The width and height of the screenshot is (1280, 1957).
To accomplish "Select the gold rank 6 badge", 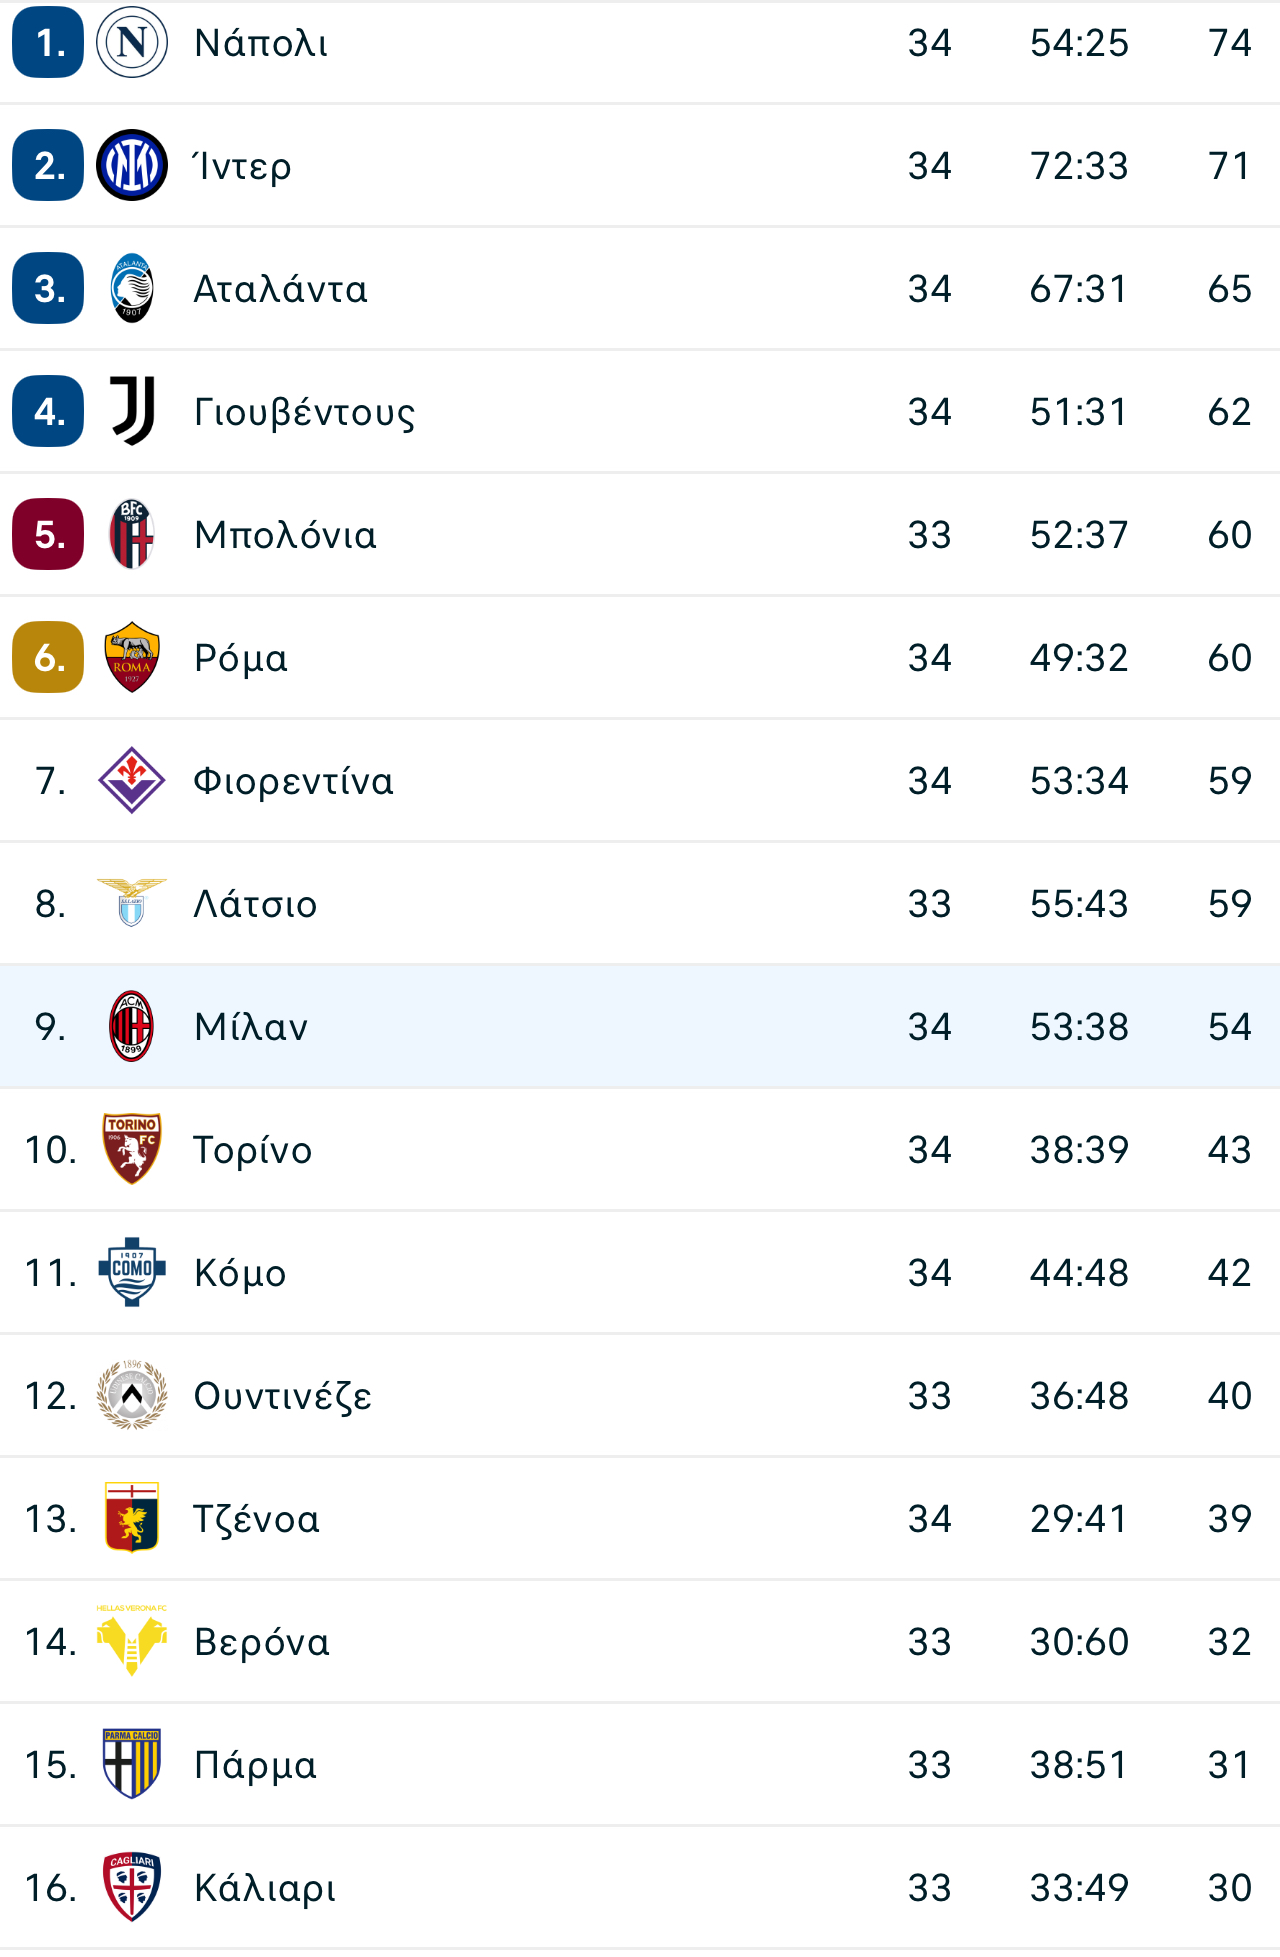I will coord(48,657).
